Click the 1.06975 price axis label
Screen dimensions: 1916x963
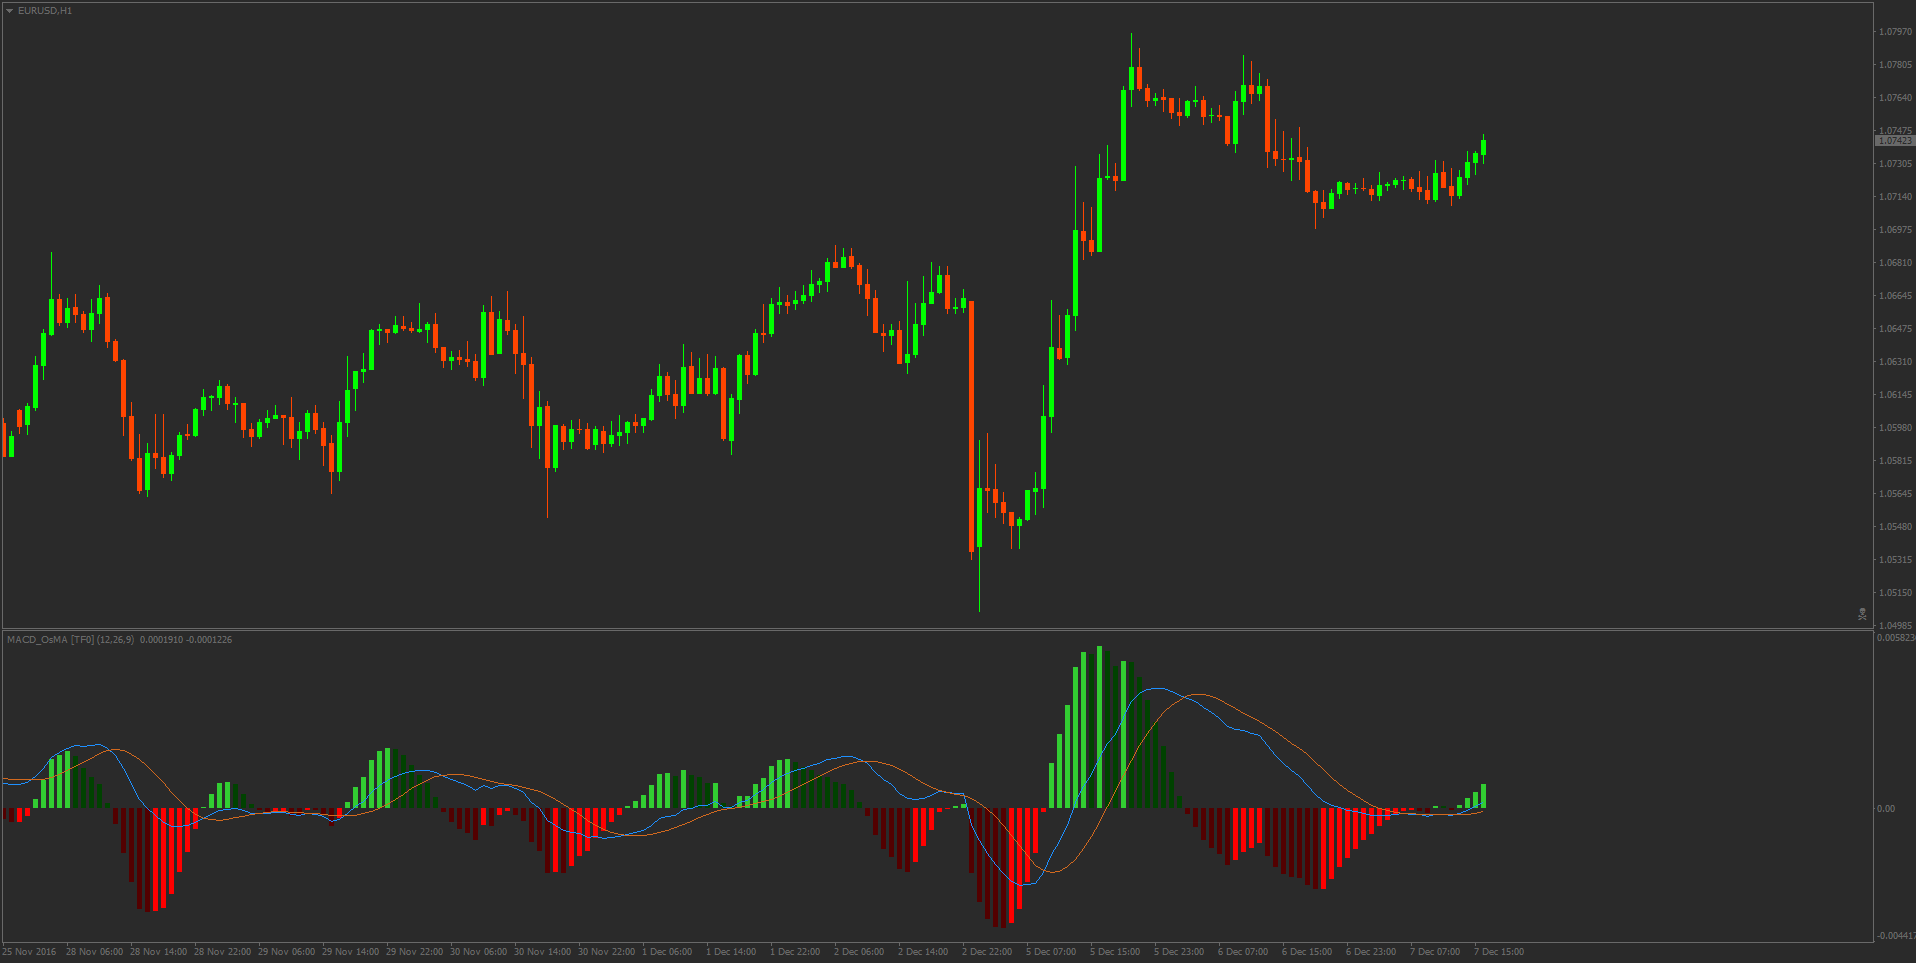point(1895,230)
